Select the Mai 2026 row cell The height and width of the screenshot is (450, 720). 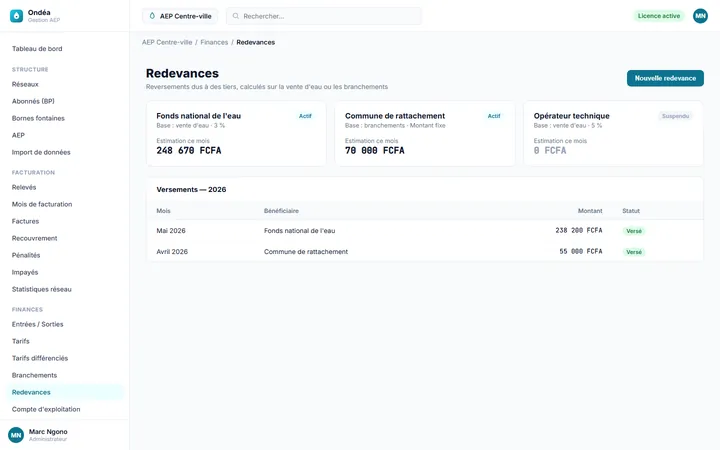coord(171,231)
